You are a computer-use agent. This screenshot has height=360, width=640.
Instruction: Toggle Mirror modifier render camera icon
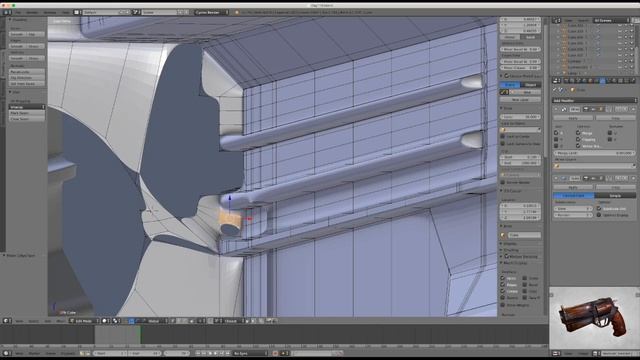click(x=585, y=109)
